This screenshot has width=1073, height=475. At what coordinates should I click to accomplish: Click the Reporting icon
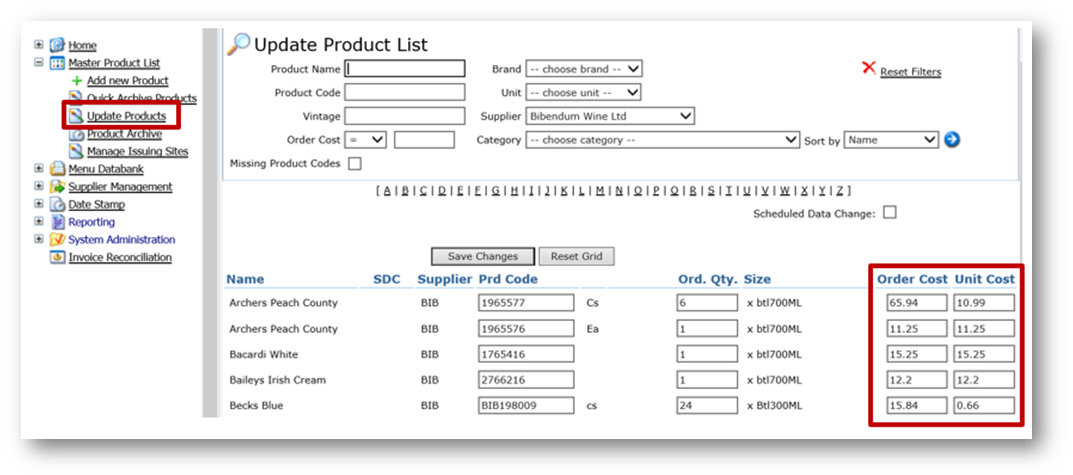[57, 222]
